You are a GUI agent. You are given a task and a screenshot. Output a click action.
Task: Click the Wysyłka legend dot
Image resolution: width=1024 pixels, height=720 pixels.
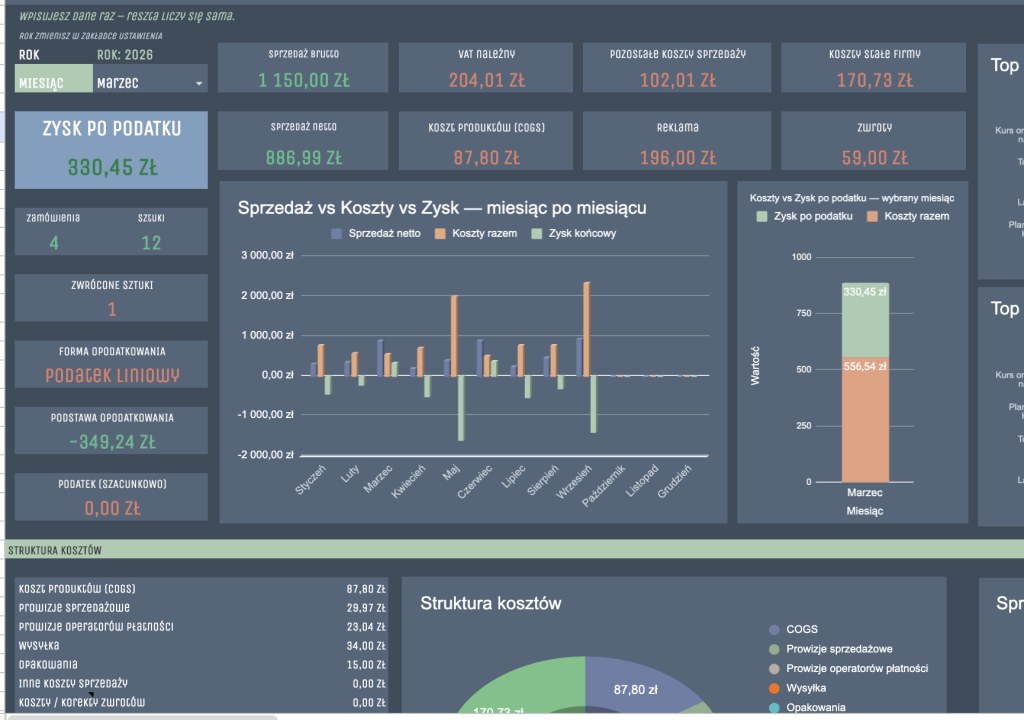click(x=774, y=689)
